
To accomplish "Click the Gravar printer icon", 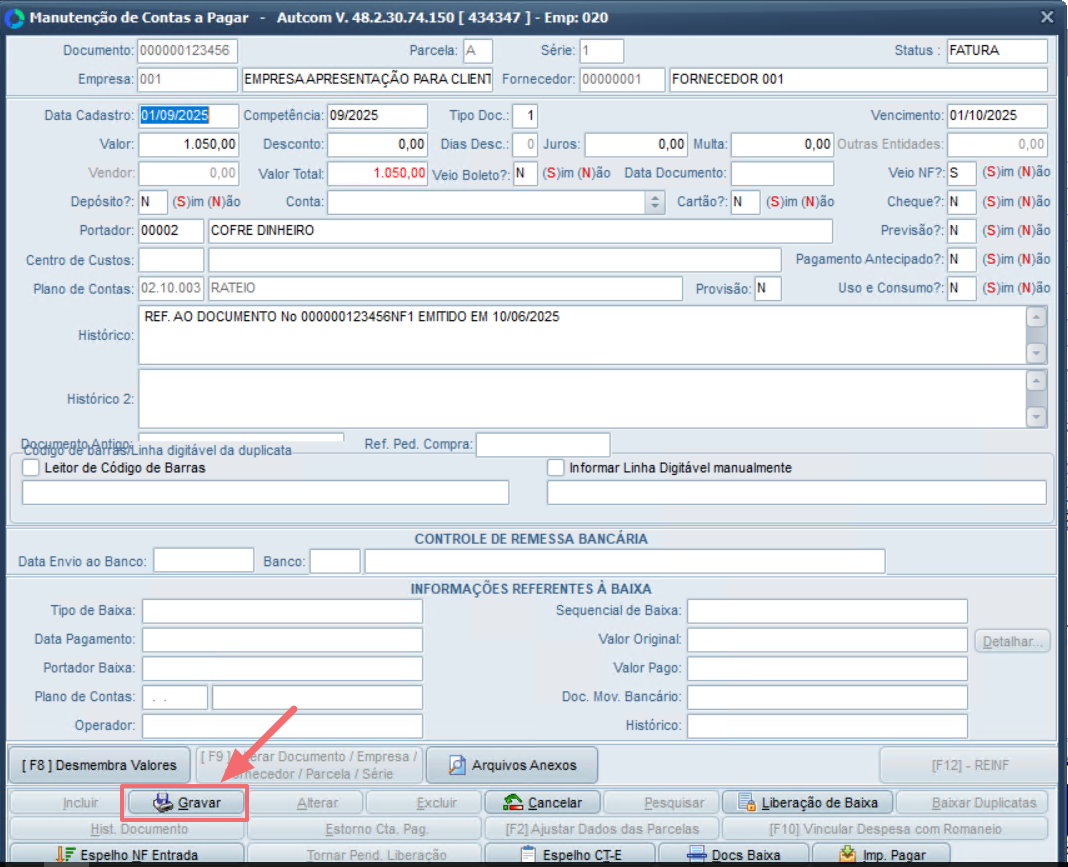I will (x=162, y=802).
